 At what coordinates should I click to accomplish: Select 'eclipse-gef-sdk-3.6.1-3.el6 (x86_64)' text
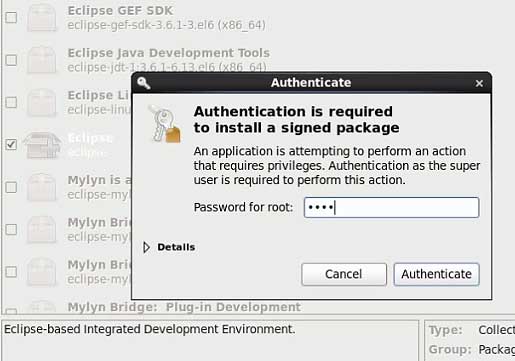pyautogui.click(x=167, y=25)
